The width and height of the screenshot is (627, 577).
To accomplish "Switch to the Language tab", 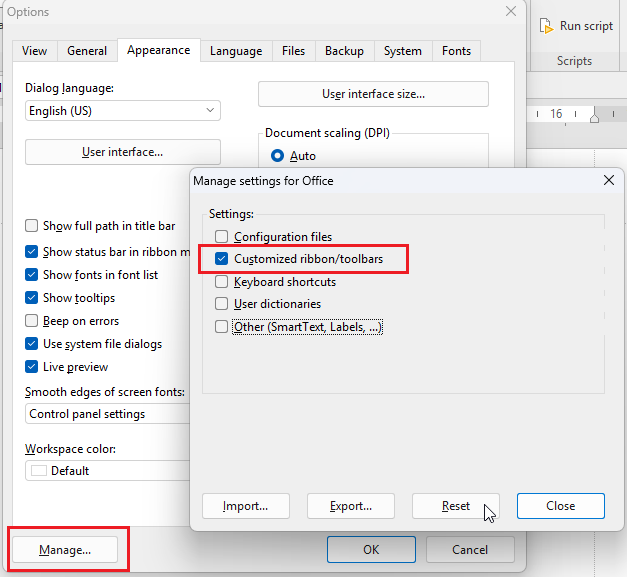I will (236, 51).
